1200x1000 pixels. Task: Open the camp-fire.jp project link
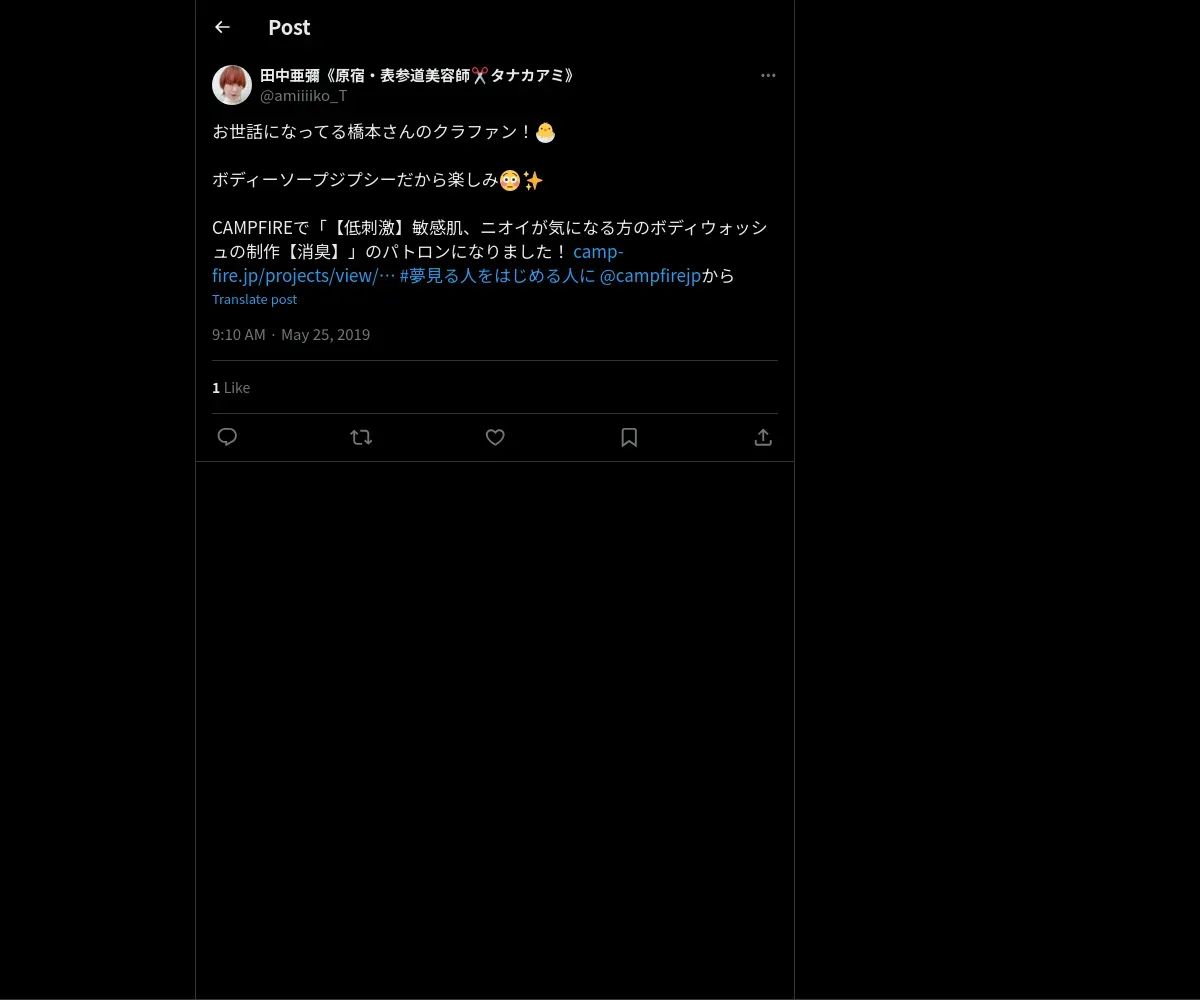point(418,263)
